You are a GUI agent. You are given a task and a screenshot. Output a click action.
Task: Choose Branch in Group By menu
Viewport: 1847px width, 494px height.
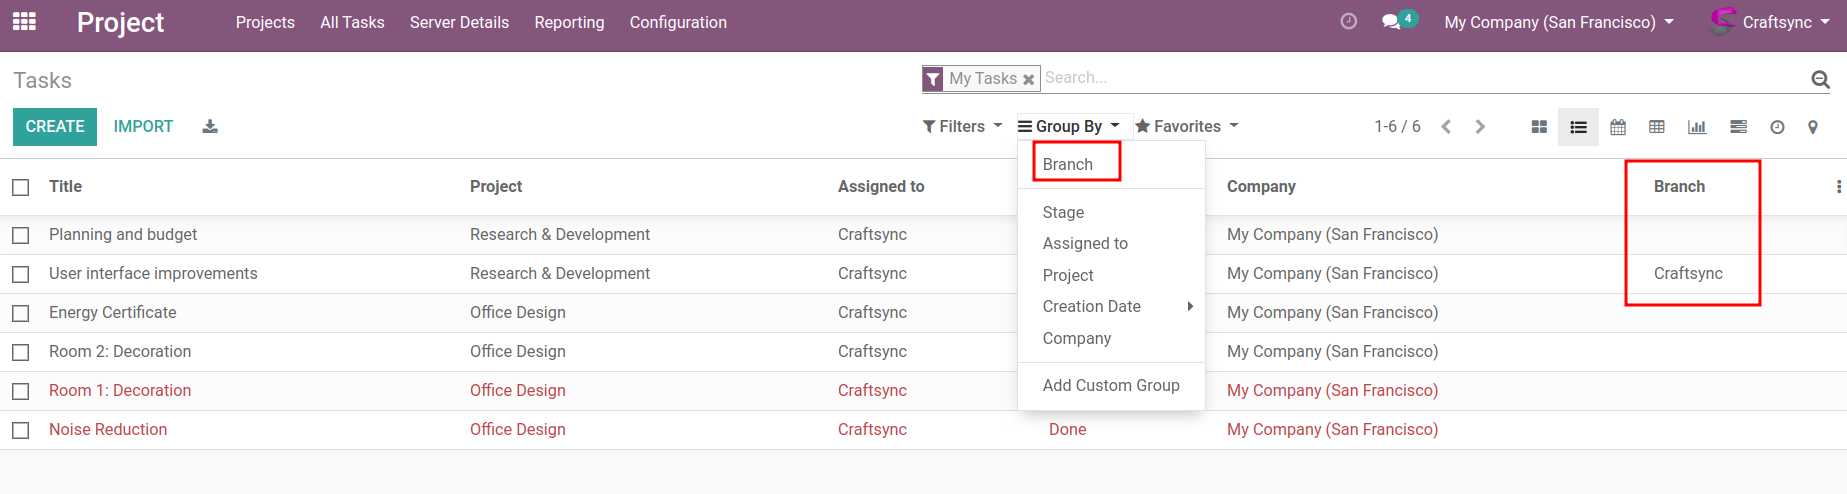pos(1068,164)
